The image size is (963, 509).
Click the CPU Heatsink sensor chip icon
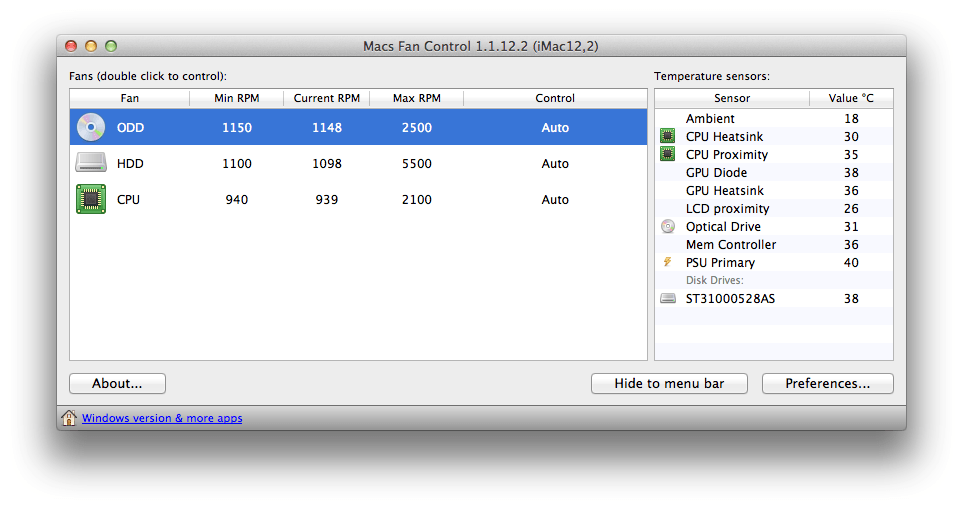tap(668, 136)
